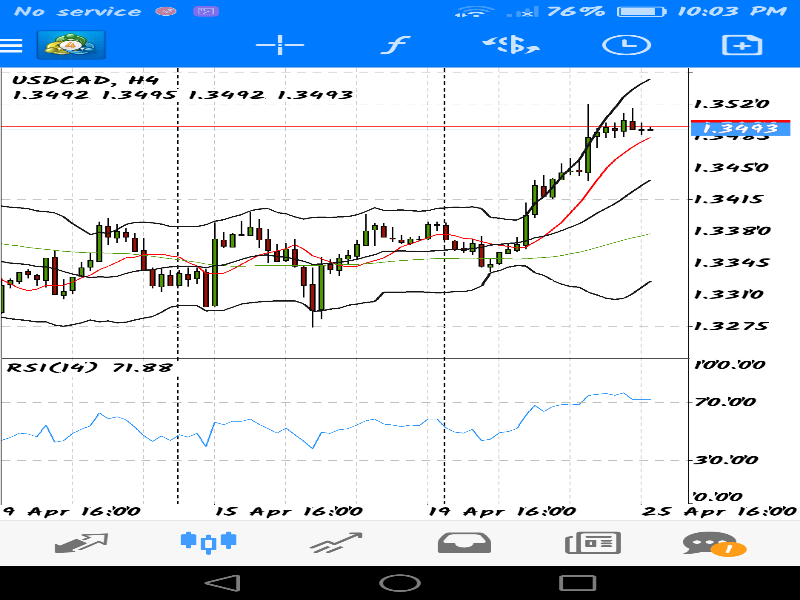Switch to the Quotes tab

pyautogui.click(x=81, y=543)
